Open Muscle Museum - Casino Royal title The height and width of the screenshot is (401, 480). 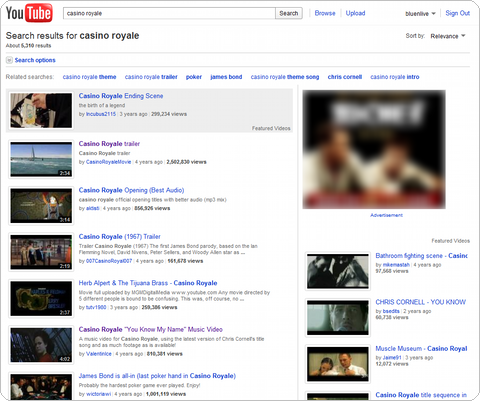[421, 349]
